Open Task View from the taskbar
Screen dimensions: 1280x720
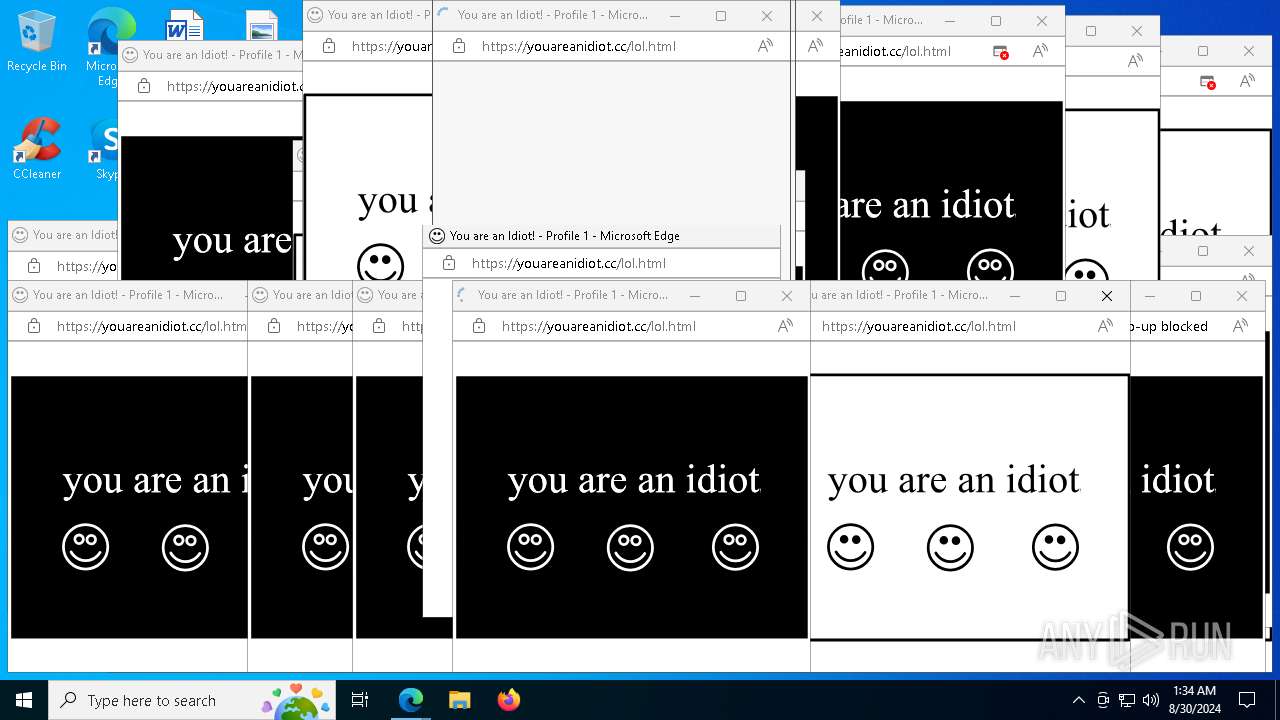point(360,700)
